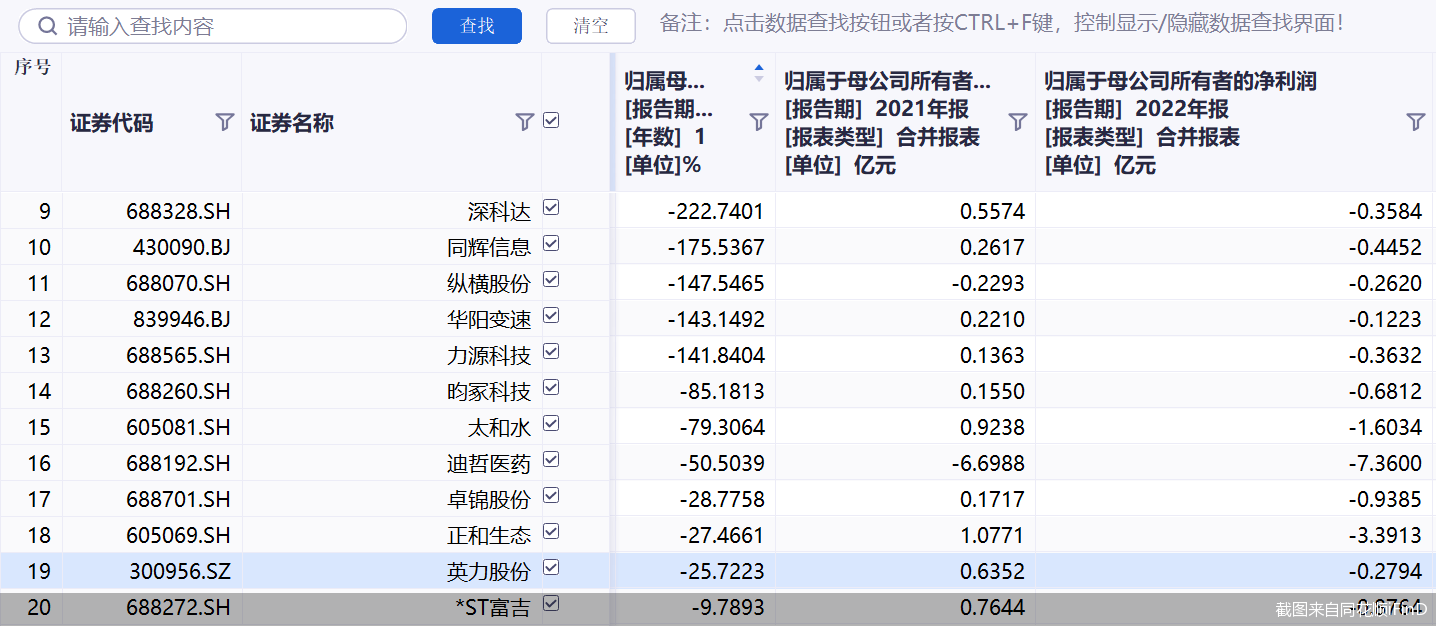Select code cell 605069.SH
Screen dimensions: 1436x626
point(178,535)
